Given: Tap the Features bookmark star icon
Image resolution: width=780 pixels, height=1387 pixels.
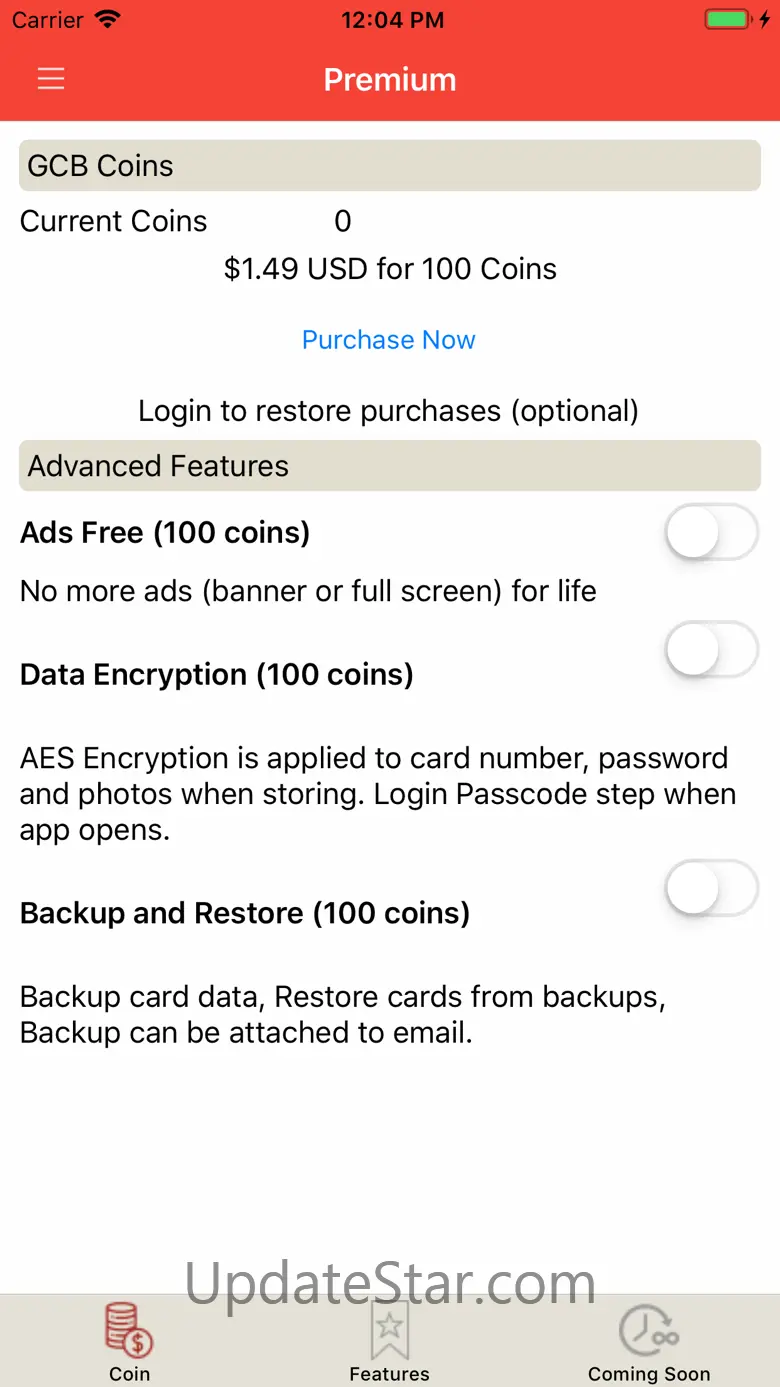Looking at the screenshot, I should click(389, 1329).
